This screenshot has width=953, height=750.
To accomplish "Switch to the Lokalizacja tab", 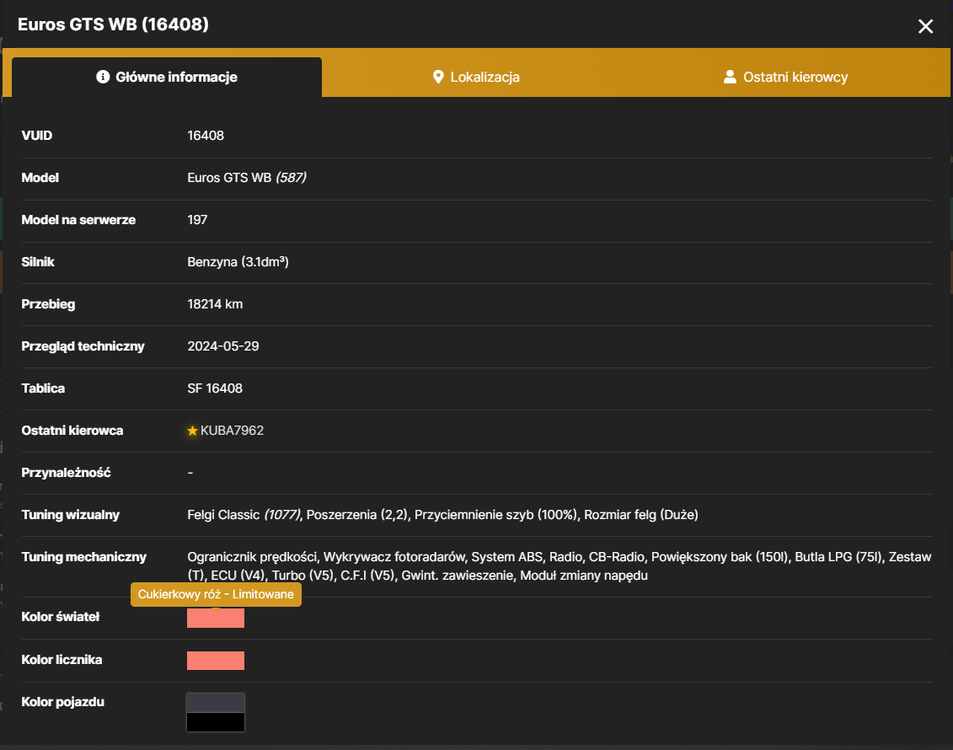I will tap(476, 77).
